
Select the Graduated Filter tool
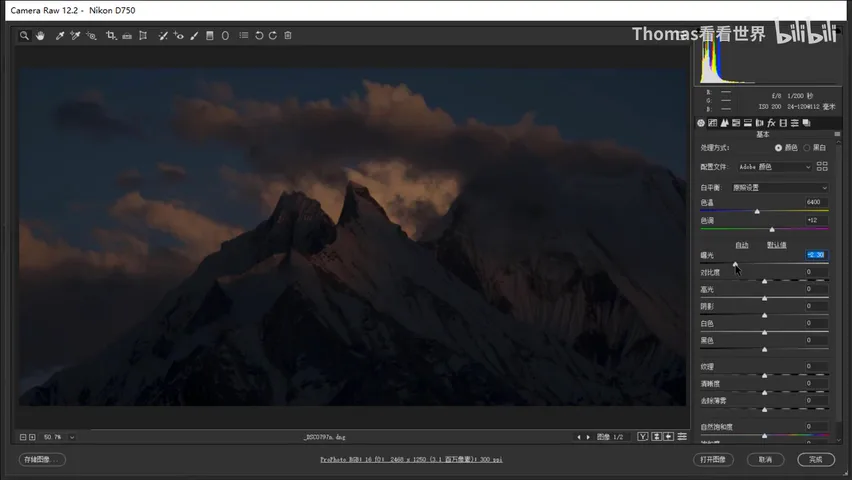pyautogui.click(x=210, y=35)
